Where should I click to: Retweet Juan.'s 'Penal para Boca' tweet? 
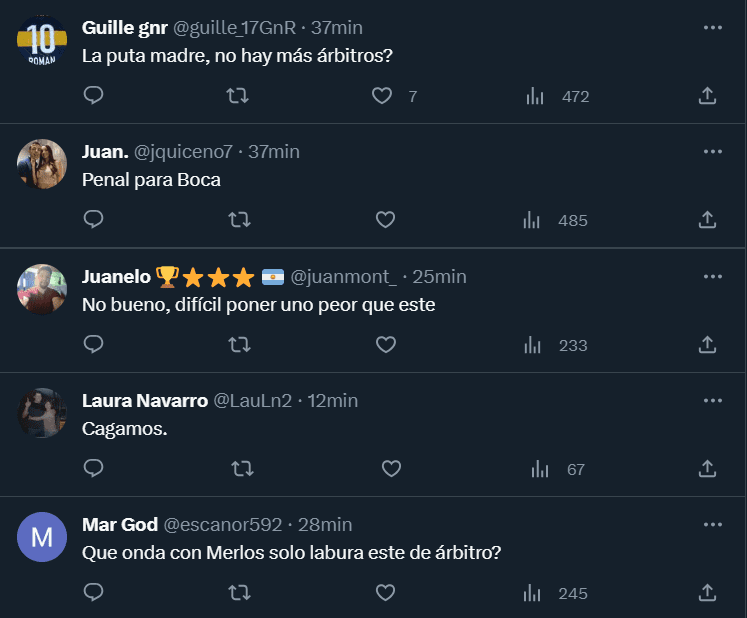[239, 220]
